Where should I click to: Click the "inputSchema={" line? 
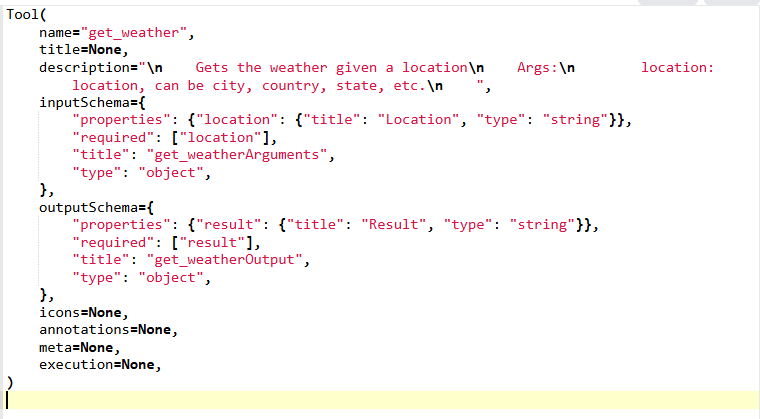(92, 102)
